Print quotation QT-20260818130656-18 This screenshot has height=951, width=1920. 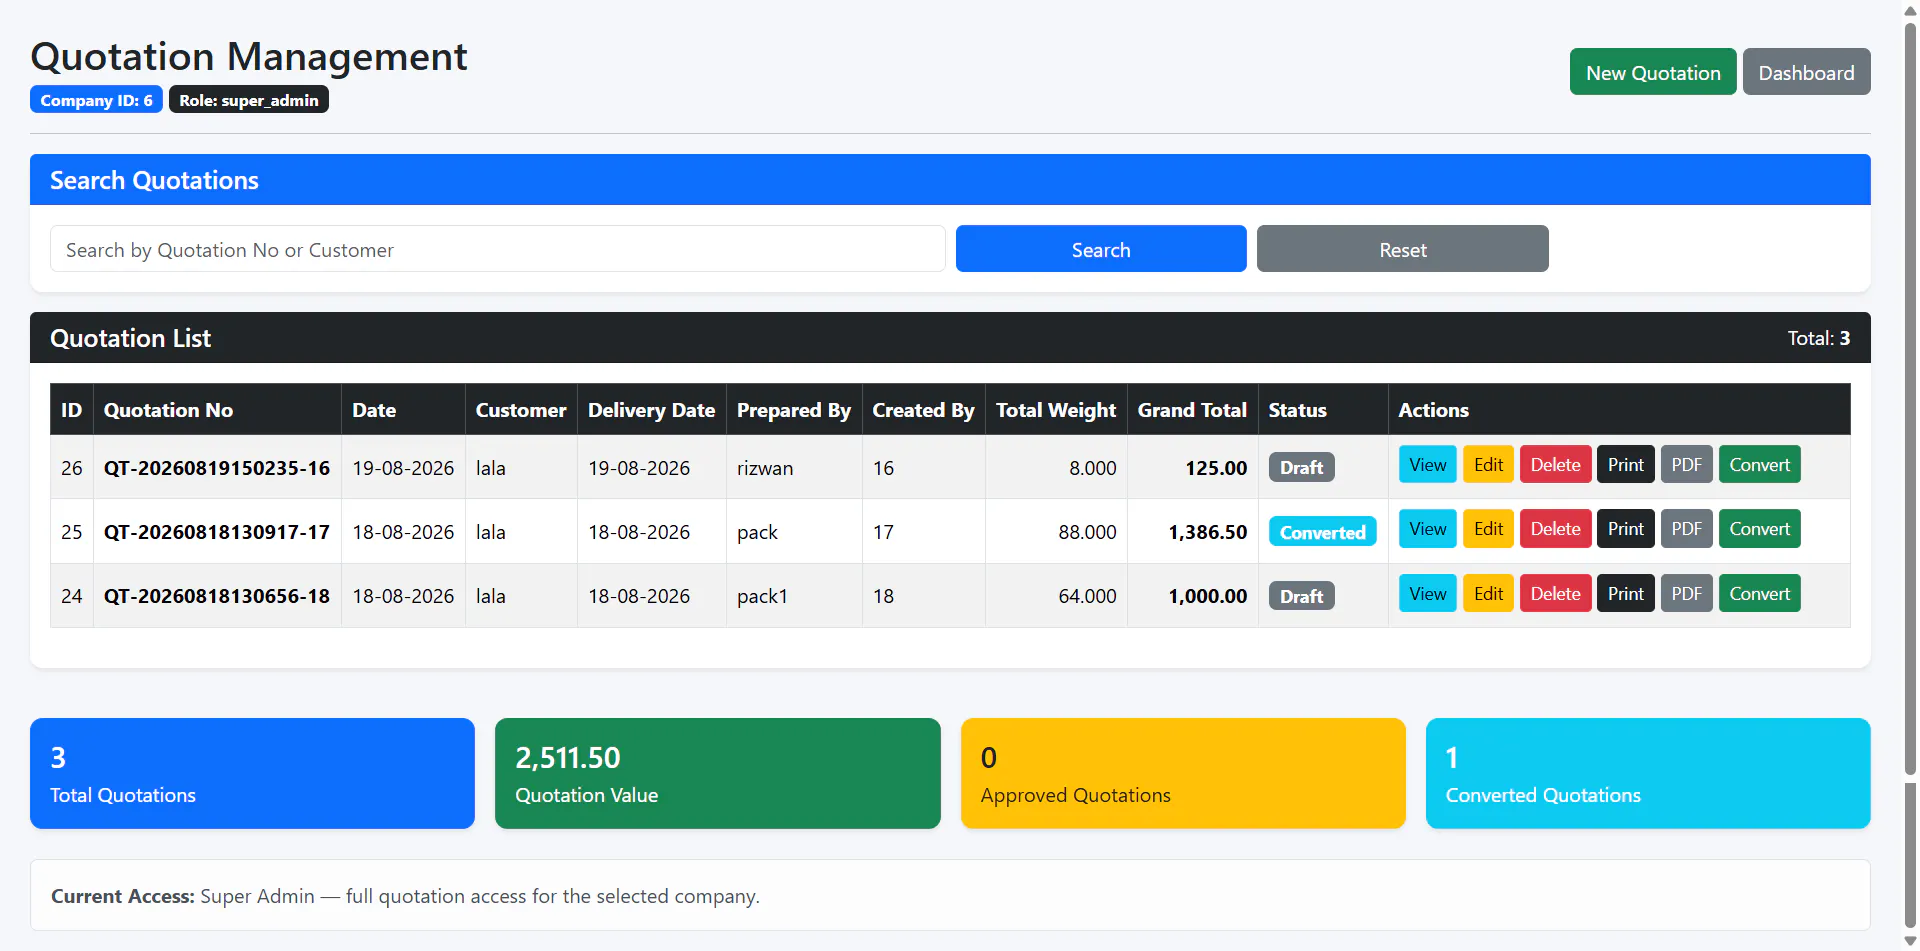point(1626,594)
